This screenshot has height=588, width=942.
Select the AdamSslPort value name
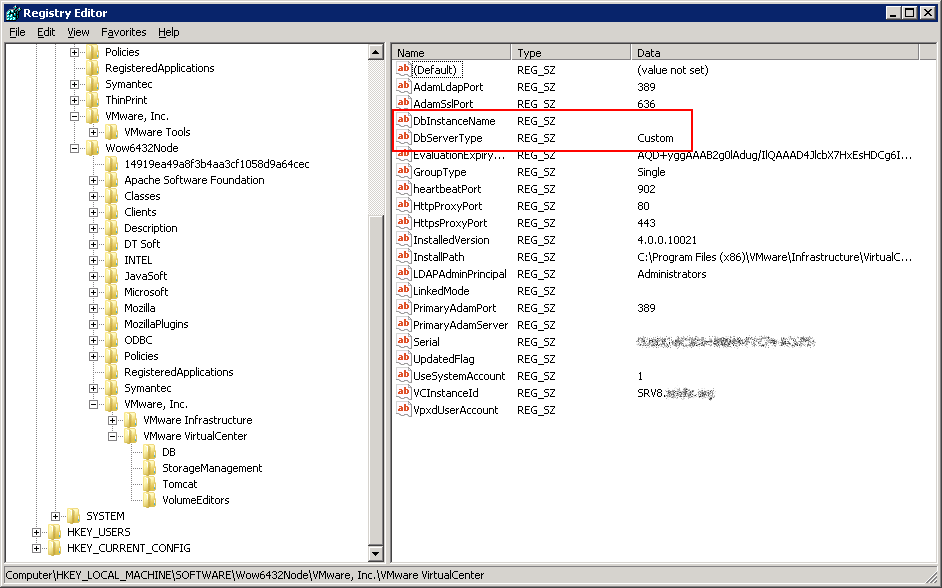click(443, 103)
